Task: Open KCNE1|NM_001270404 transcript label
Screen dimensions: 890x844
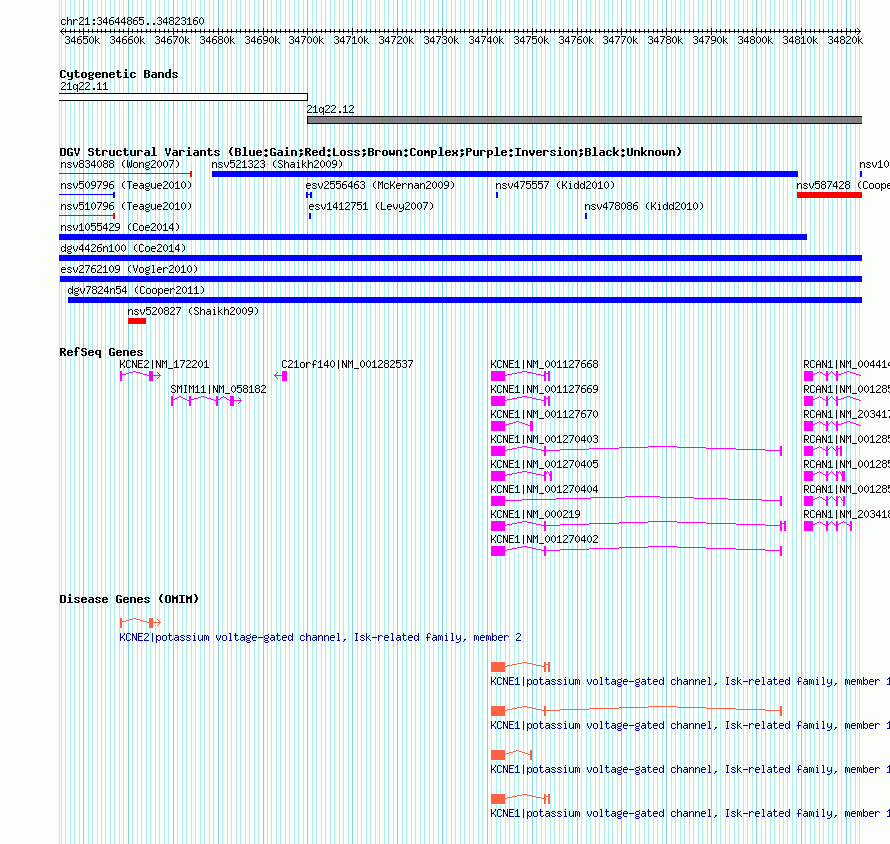Action: tap(544, 489)
